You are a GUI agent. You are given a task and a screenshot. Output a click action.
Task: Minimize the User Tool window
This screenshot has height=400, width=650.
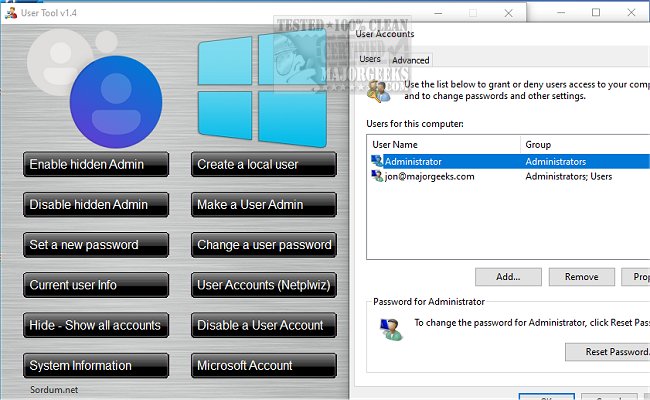coord(438,13)
